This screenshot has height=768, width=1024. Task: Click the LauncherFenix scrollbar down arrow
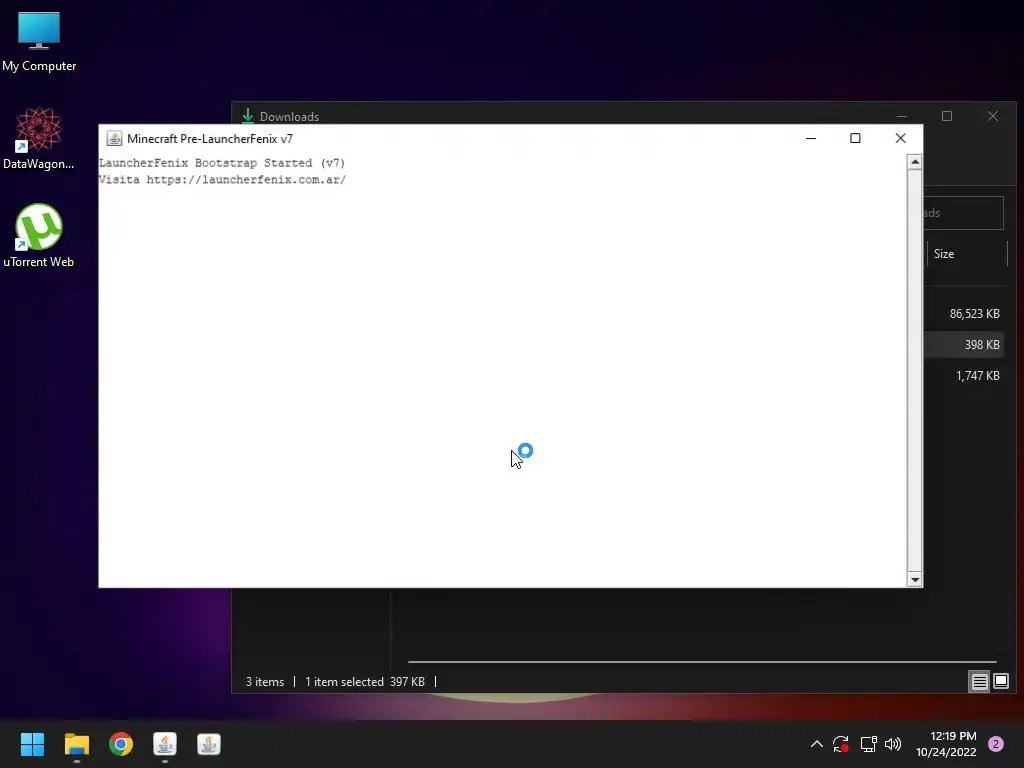click(915, 579)
